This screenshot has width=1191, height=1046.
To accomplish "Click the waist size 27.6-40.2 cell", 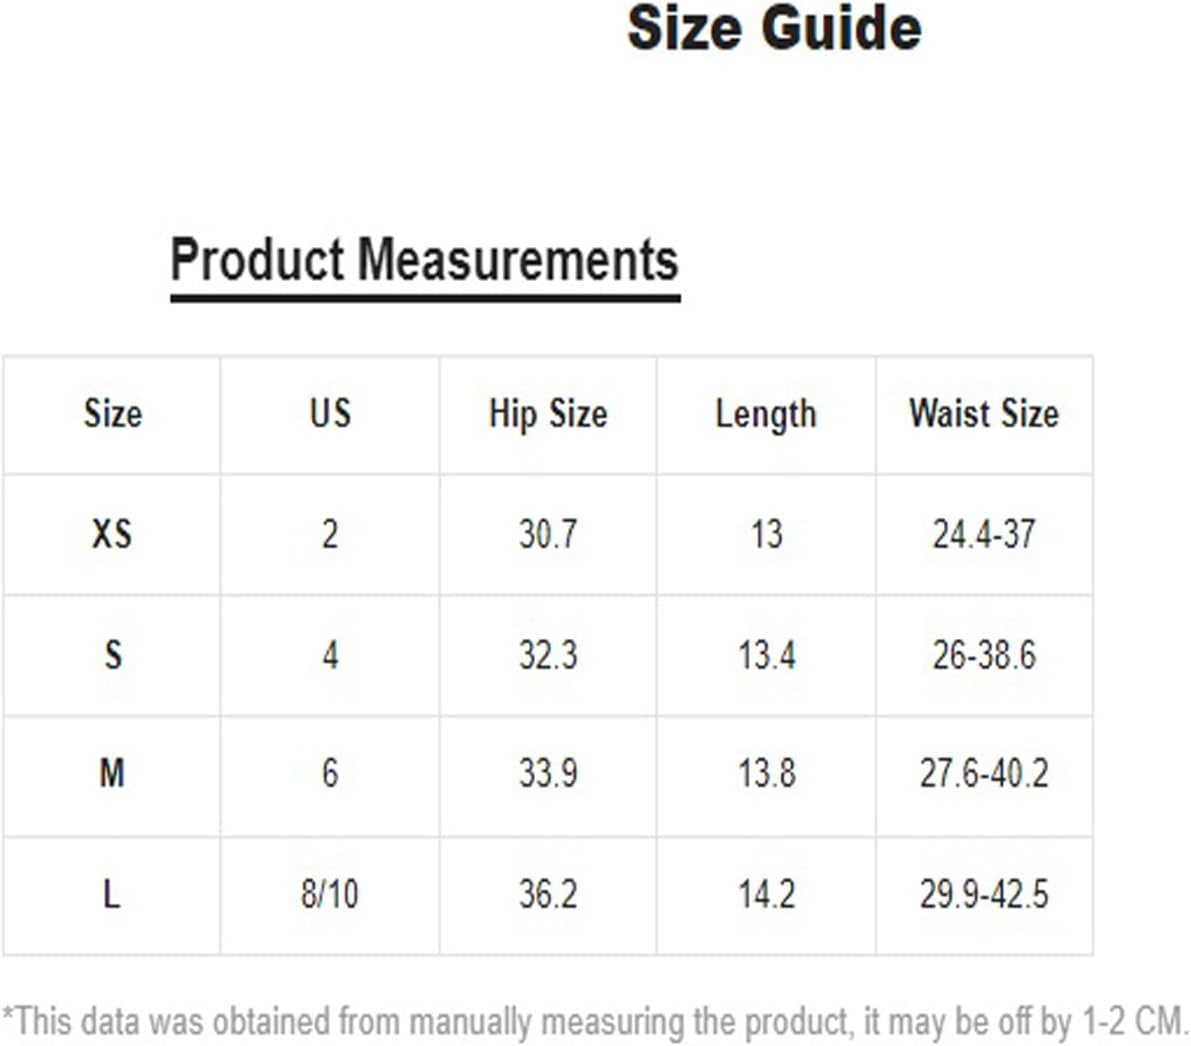I will click(x=984, y=774).
